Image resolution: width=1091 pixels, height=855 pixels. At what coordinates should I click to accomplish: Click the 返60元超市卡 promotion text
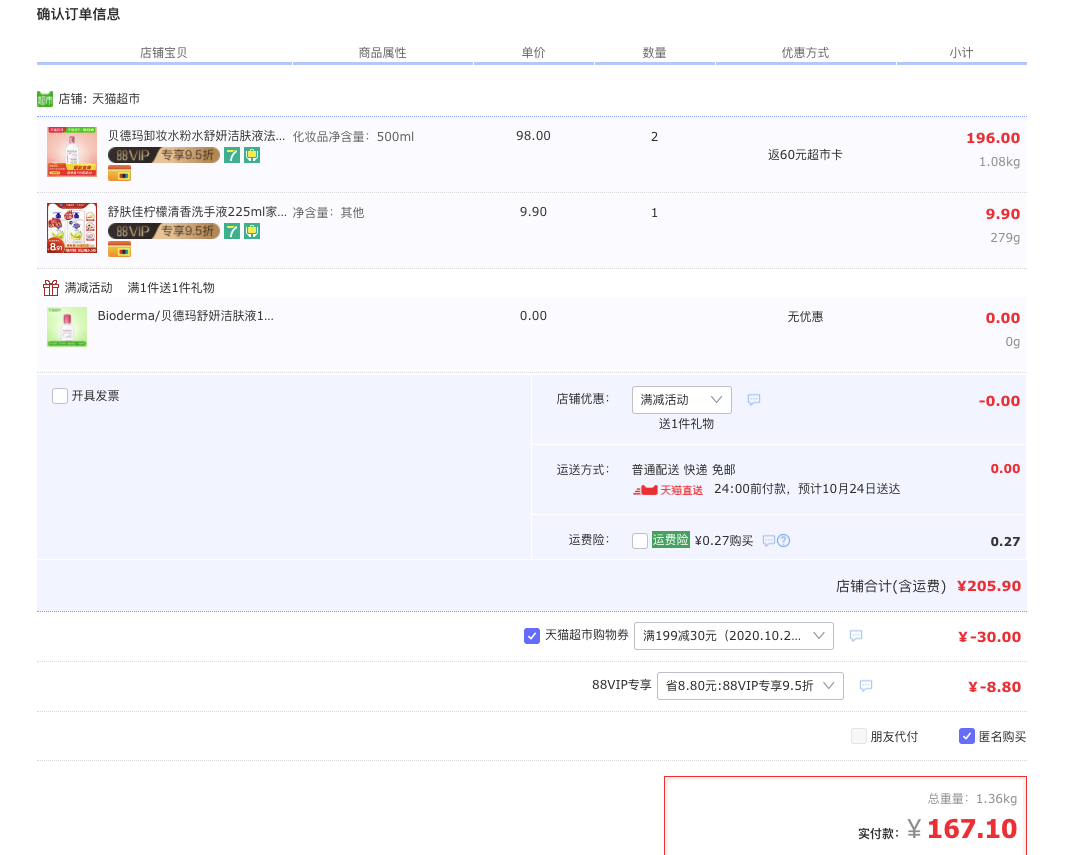coord(805,155)
